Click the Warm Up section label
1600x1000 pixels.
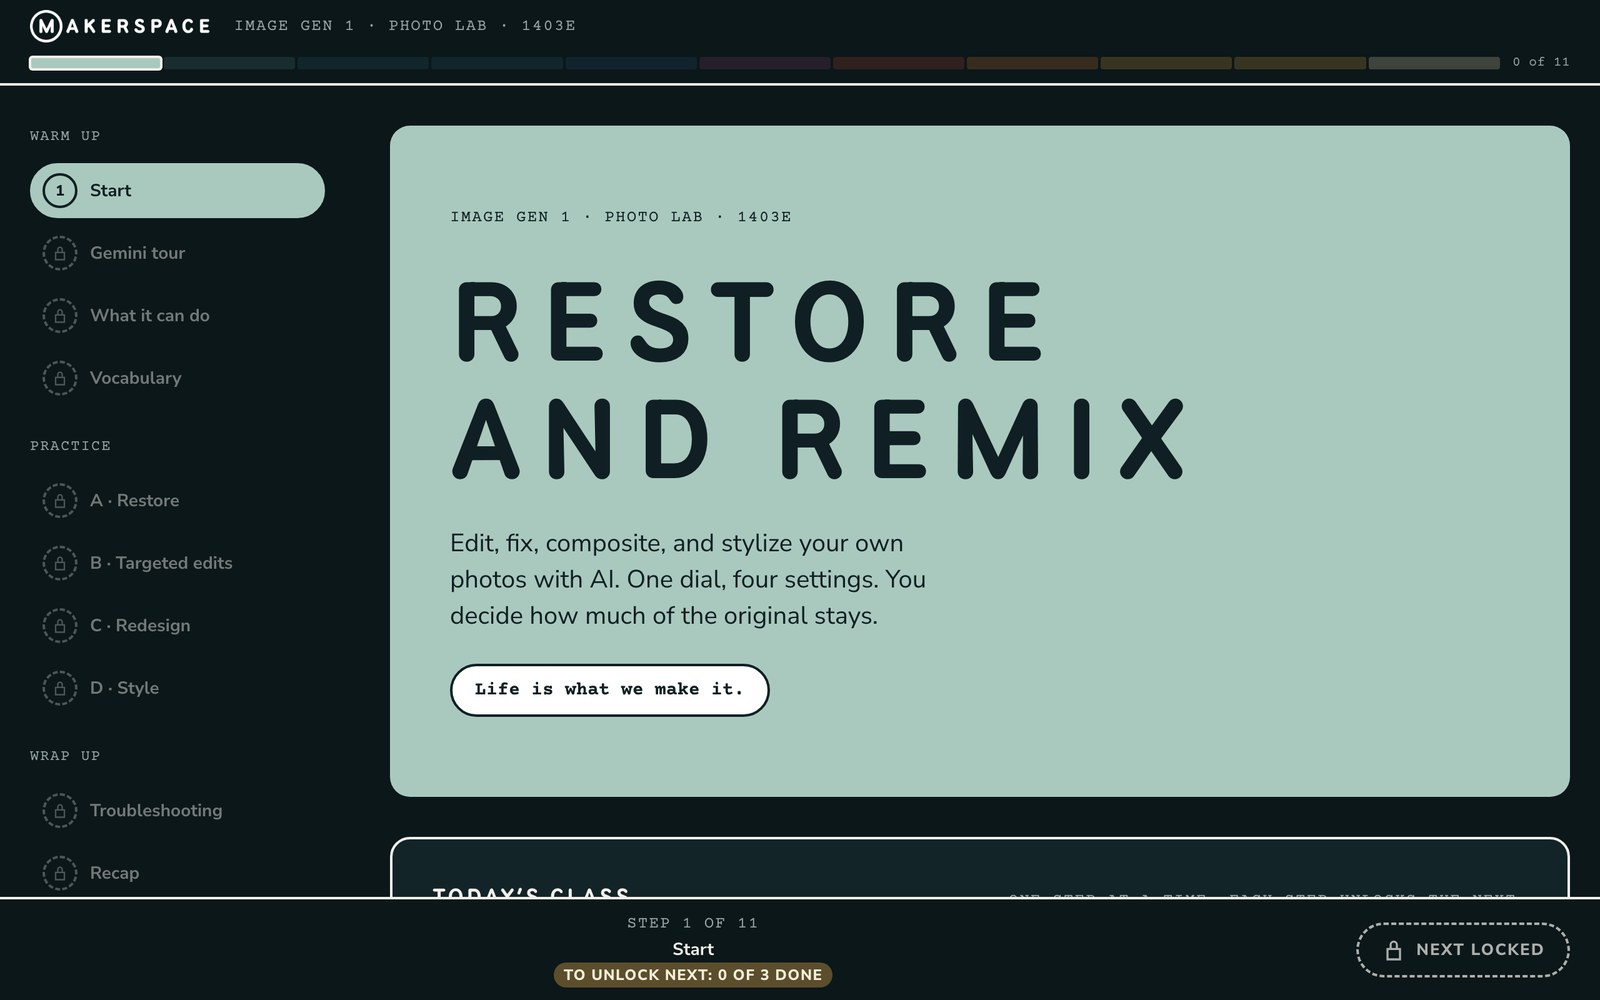click(65, 136)
